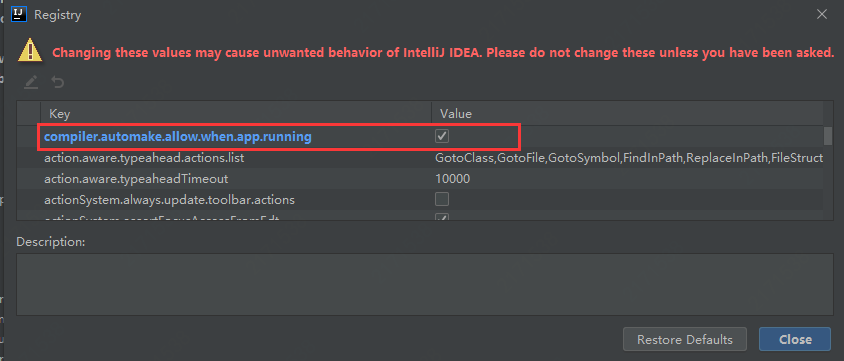The width and height of the screenshot is (844, 361).
Task: Click the pencil edit icon
Action: point(31,82)
